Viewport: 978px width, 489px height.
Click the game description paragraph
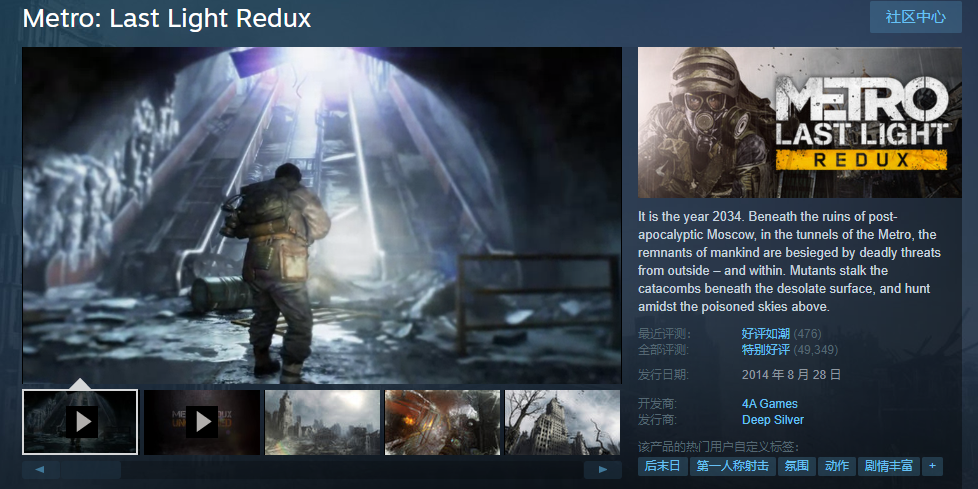coord(790,261)
